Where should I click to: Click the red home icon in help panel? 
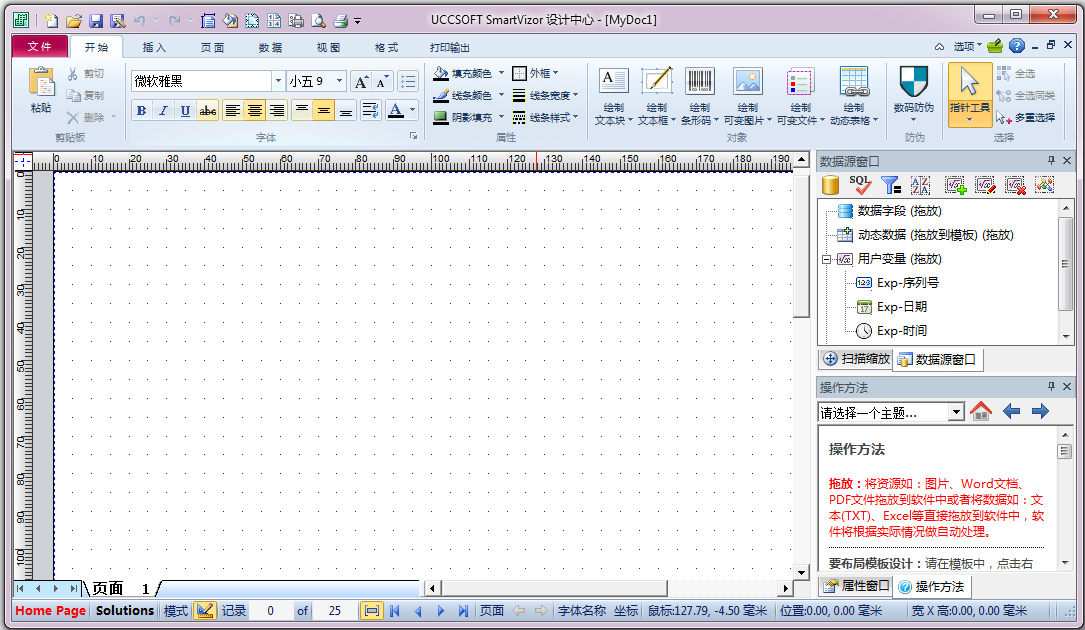(981, 411)
